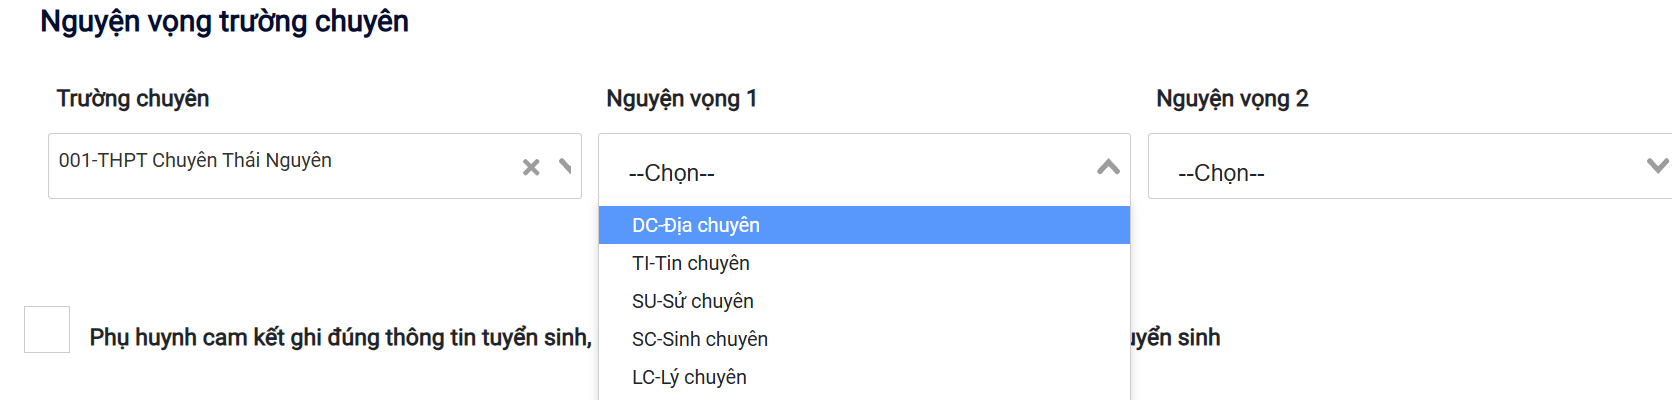Clear the selected school with X icon
Viewport: 1672px width, 400px height.
click(x=531, y=167)
